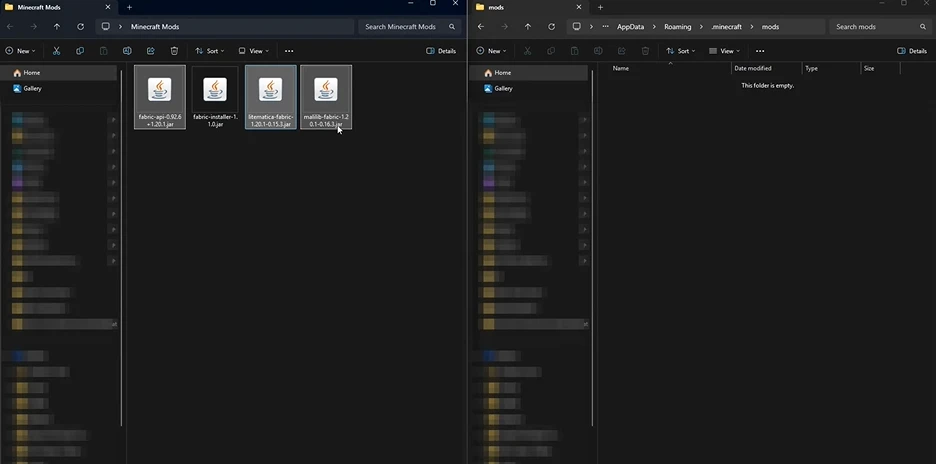Delete selected files using the trash icon
Screen dimensions: 936x464
pyautogui.click(x=174, y=50)
